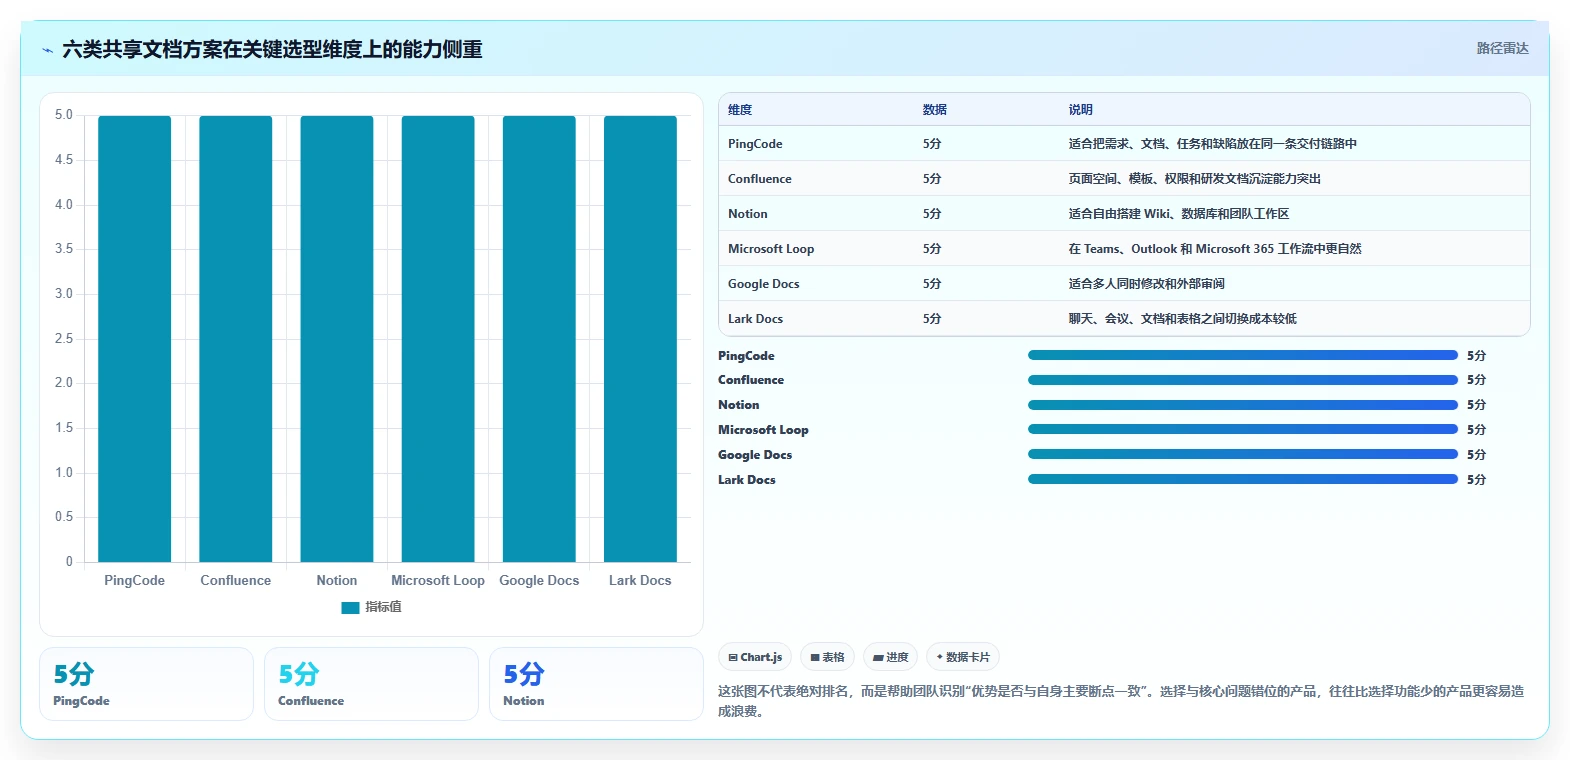Click the Microsoft Loop progress bar
Screen dimensions: 1570x760
[x=1243, y=429]
